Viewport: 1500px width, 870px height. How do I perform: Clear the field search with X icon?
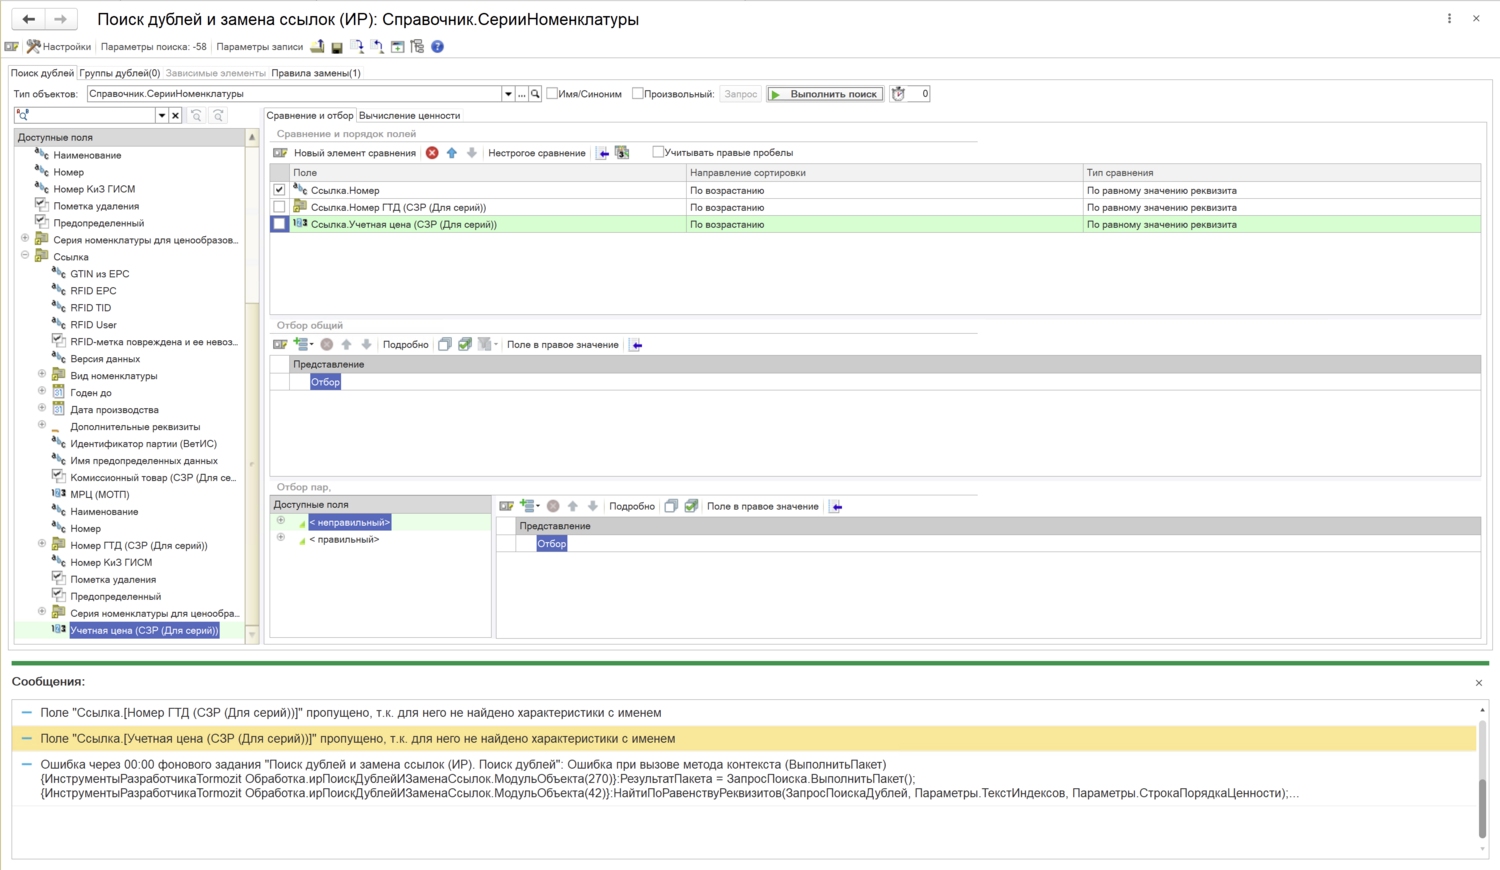click(175, 116)
